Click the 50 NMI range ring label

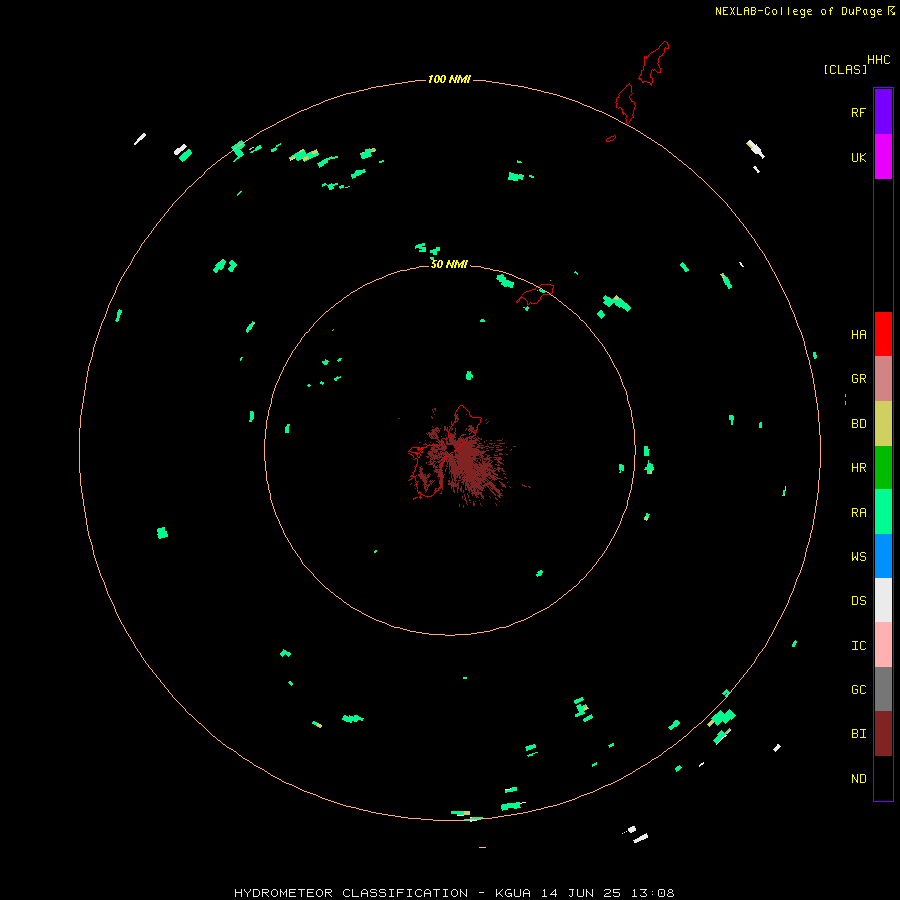(x=449, y=264)
